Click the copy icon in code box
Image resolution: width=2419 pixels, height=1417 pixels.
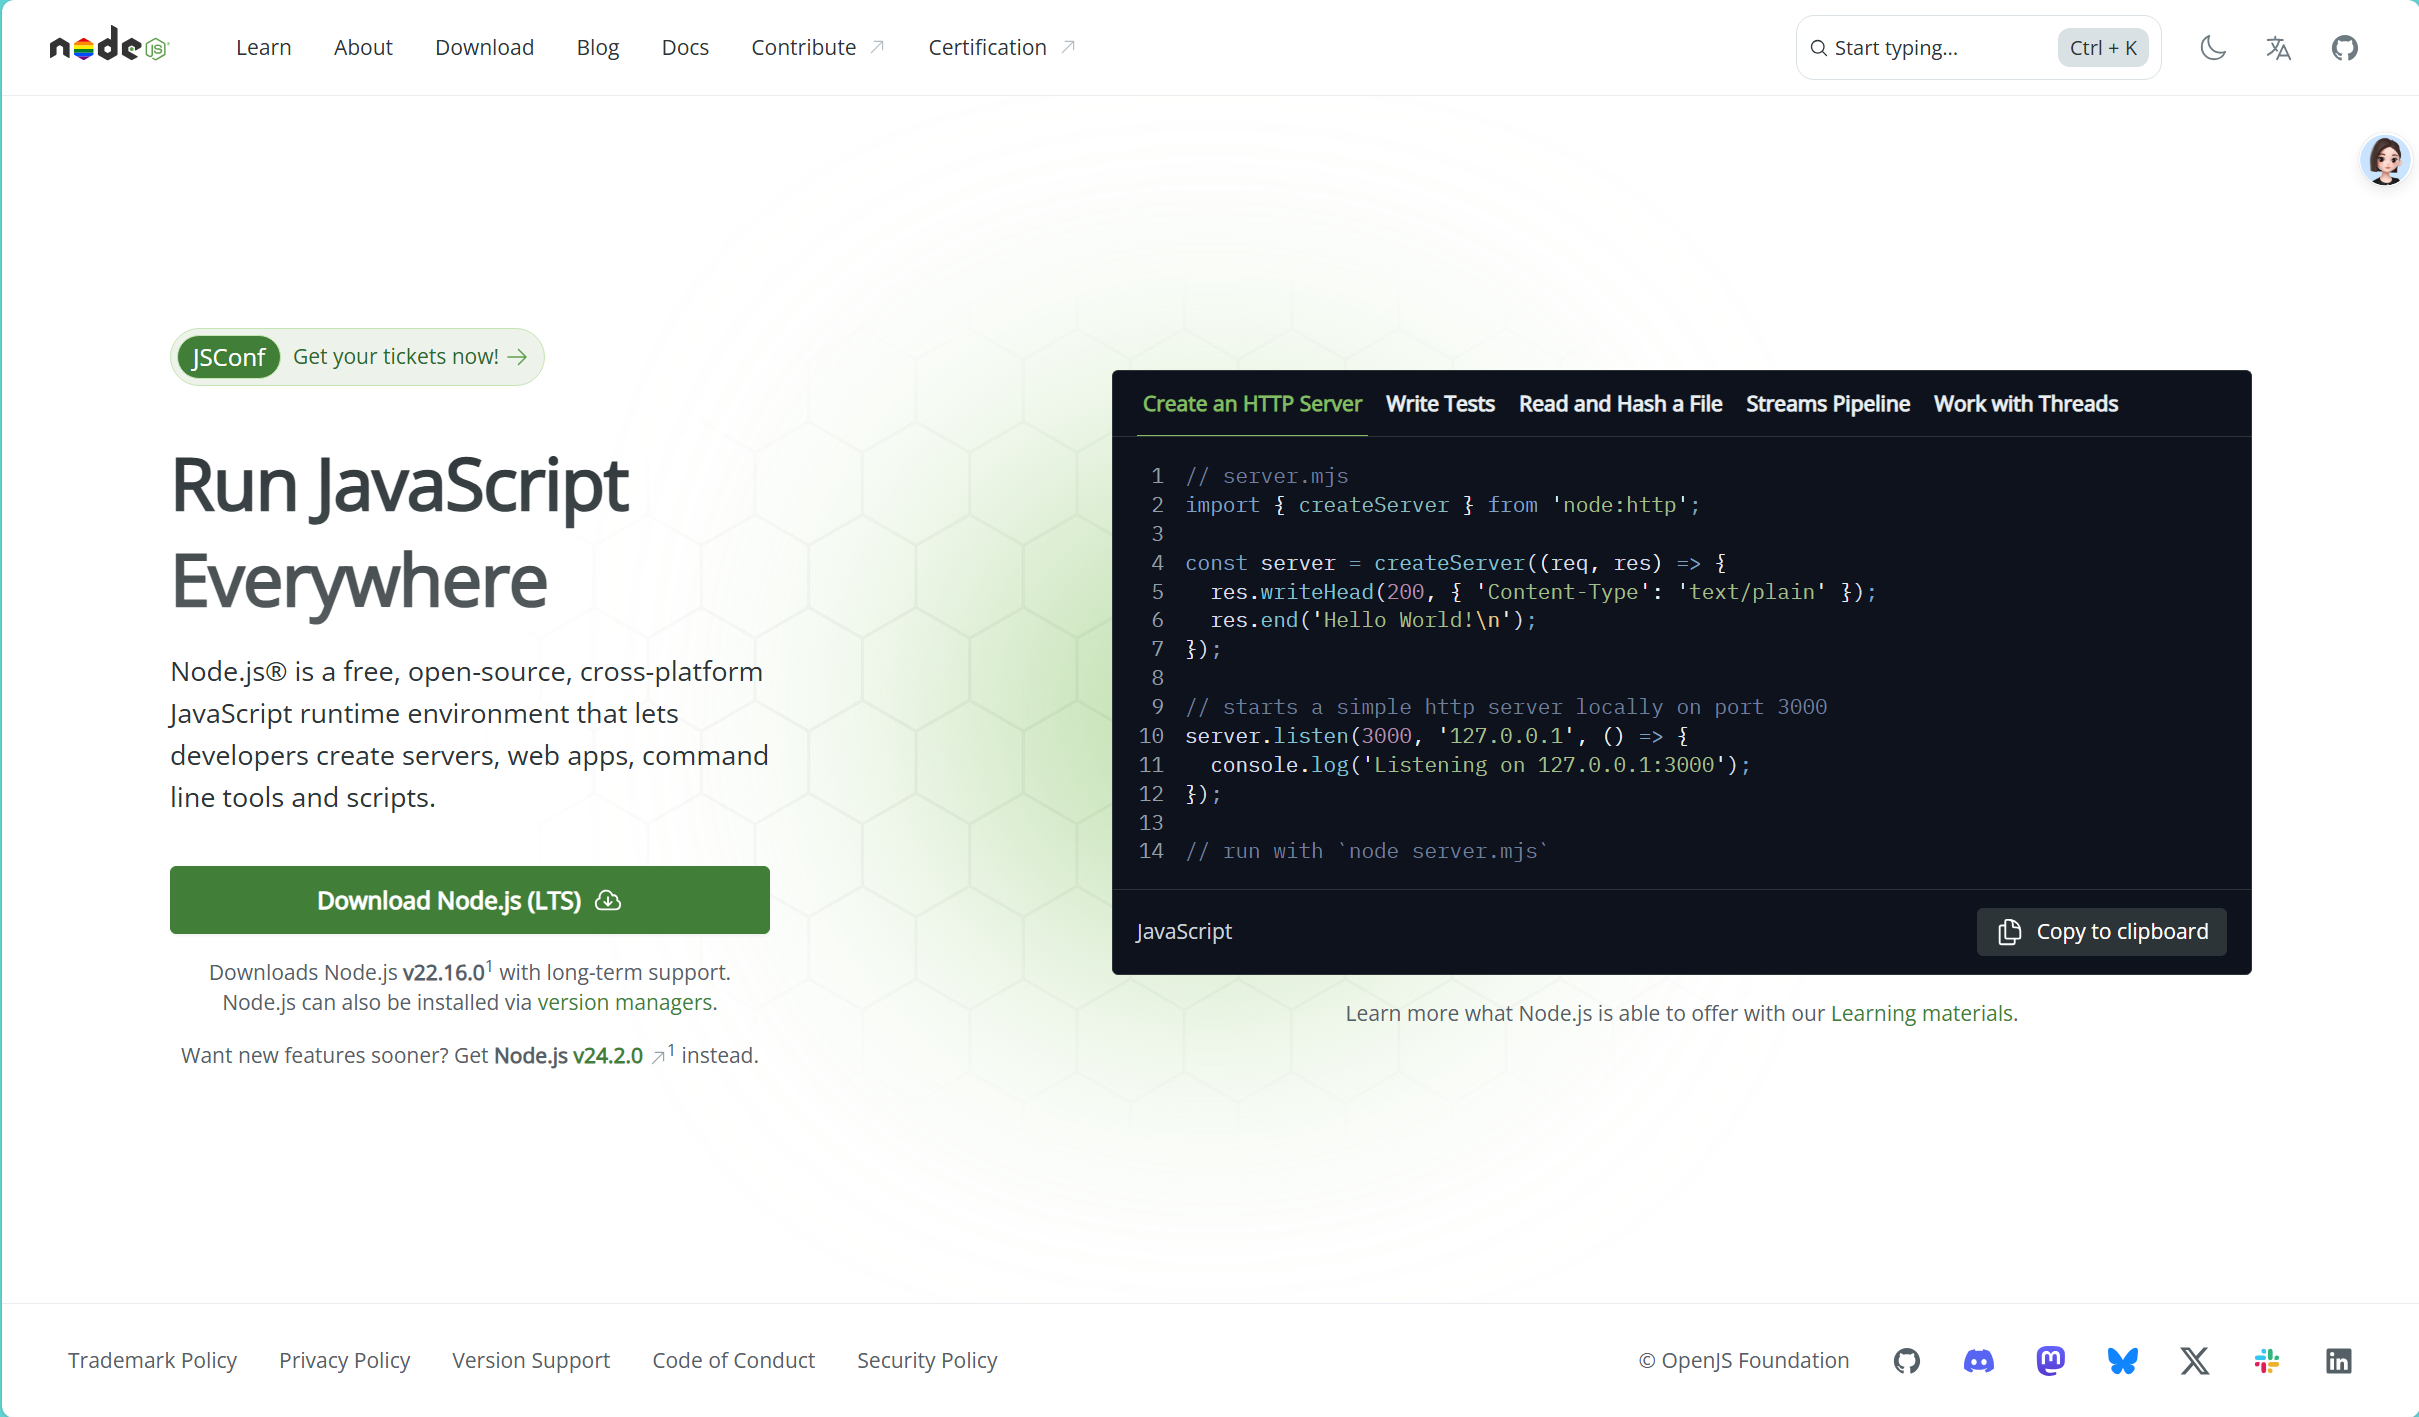click(2009, 932)
